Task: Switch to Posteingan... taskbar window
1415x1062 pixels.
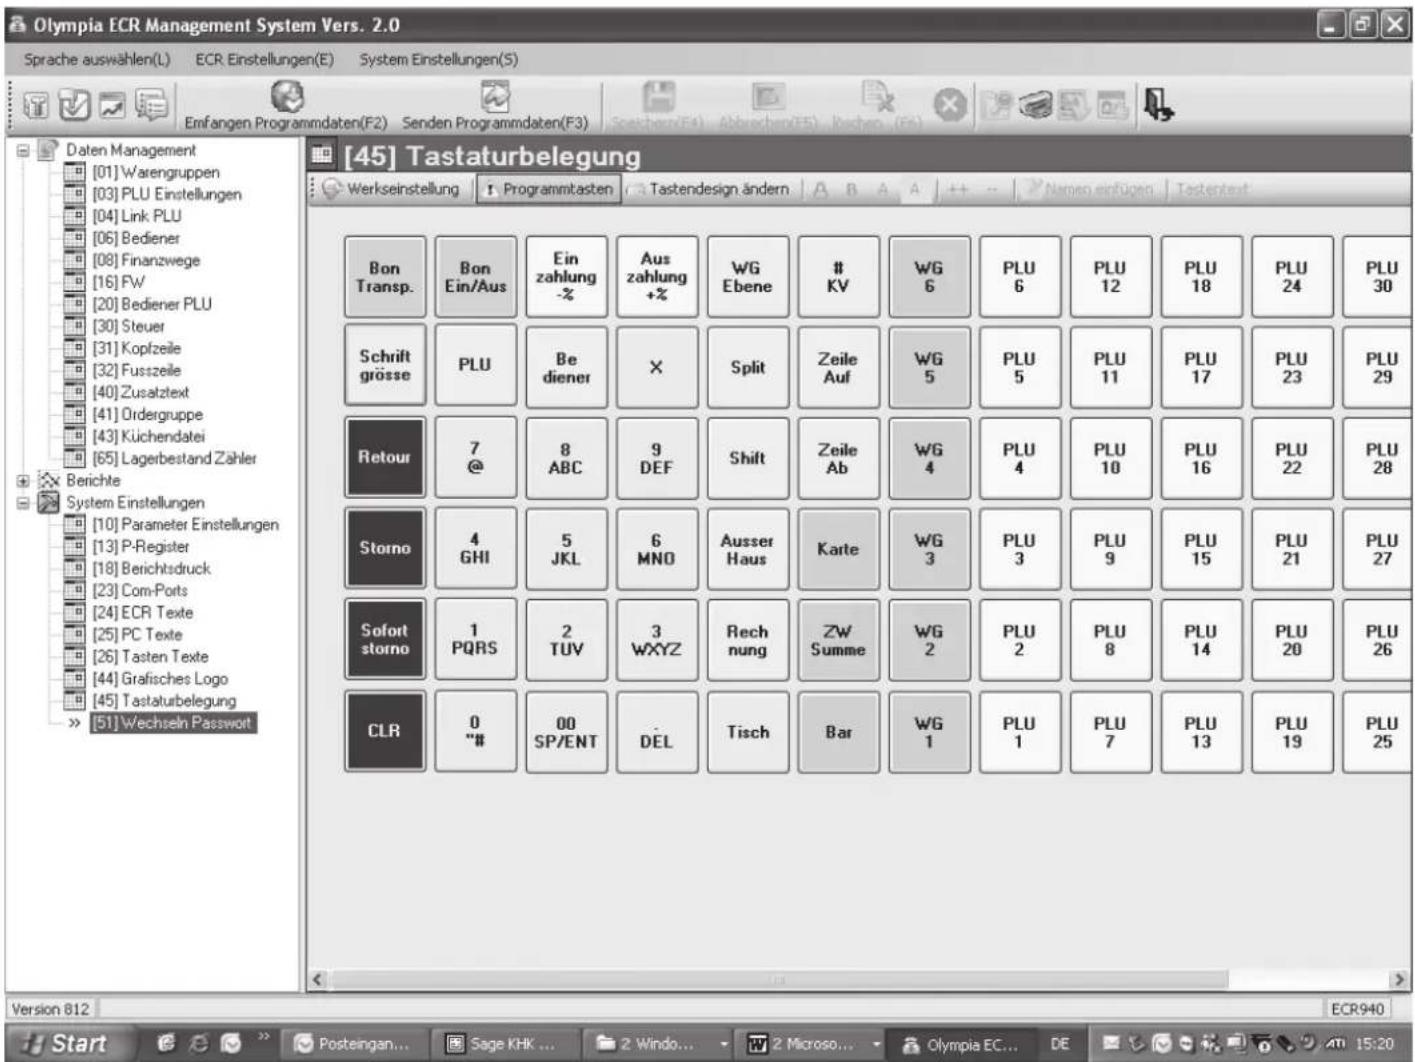Action: pyautogui.click(x=355, y=1044)
